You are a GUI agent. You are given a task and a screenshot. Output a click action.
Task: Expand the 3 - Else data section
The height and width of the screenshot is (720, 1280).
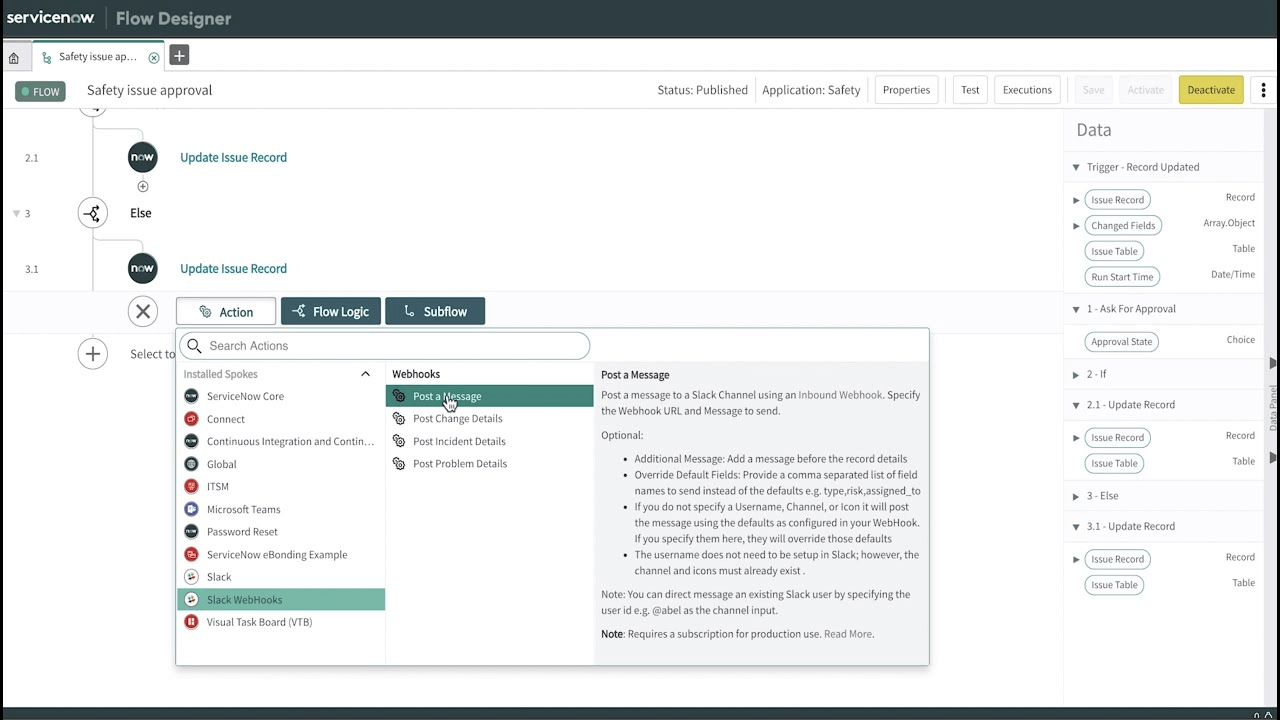click(1076, 496)
